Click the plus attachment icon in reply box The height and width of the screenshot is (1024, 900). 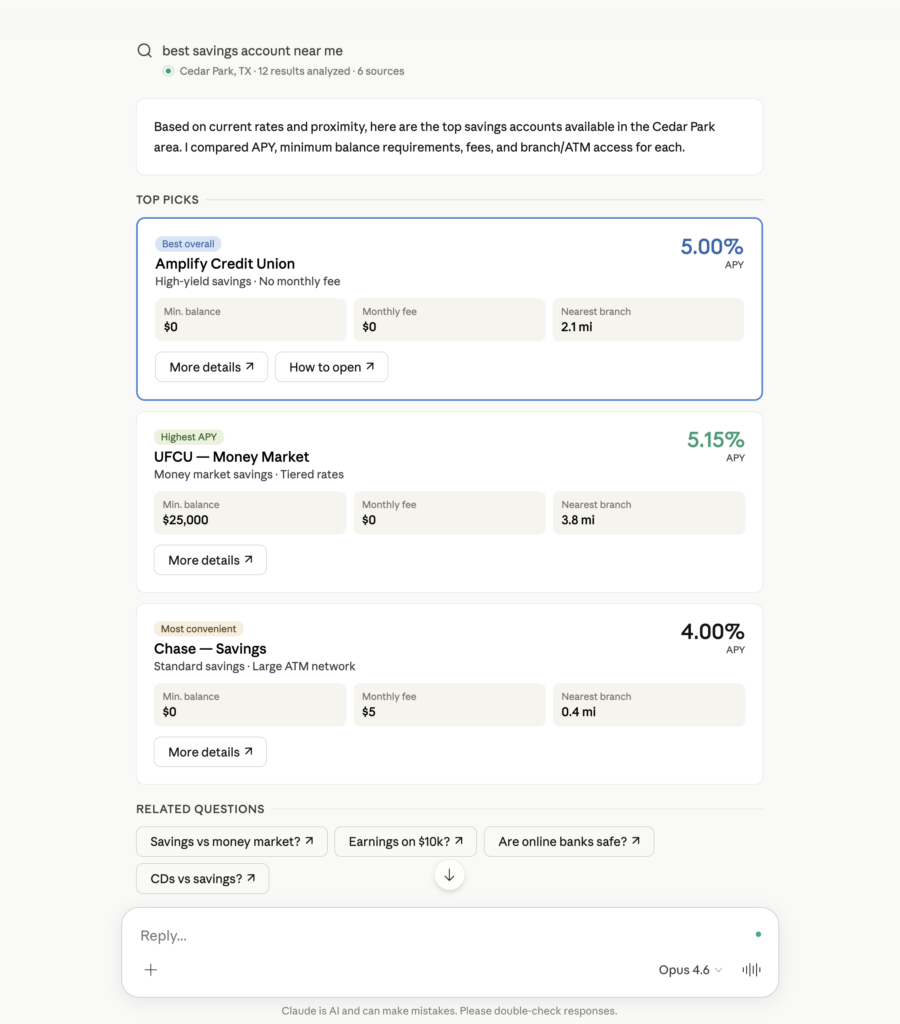pos(151,970)
